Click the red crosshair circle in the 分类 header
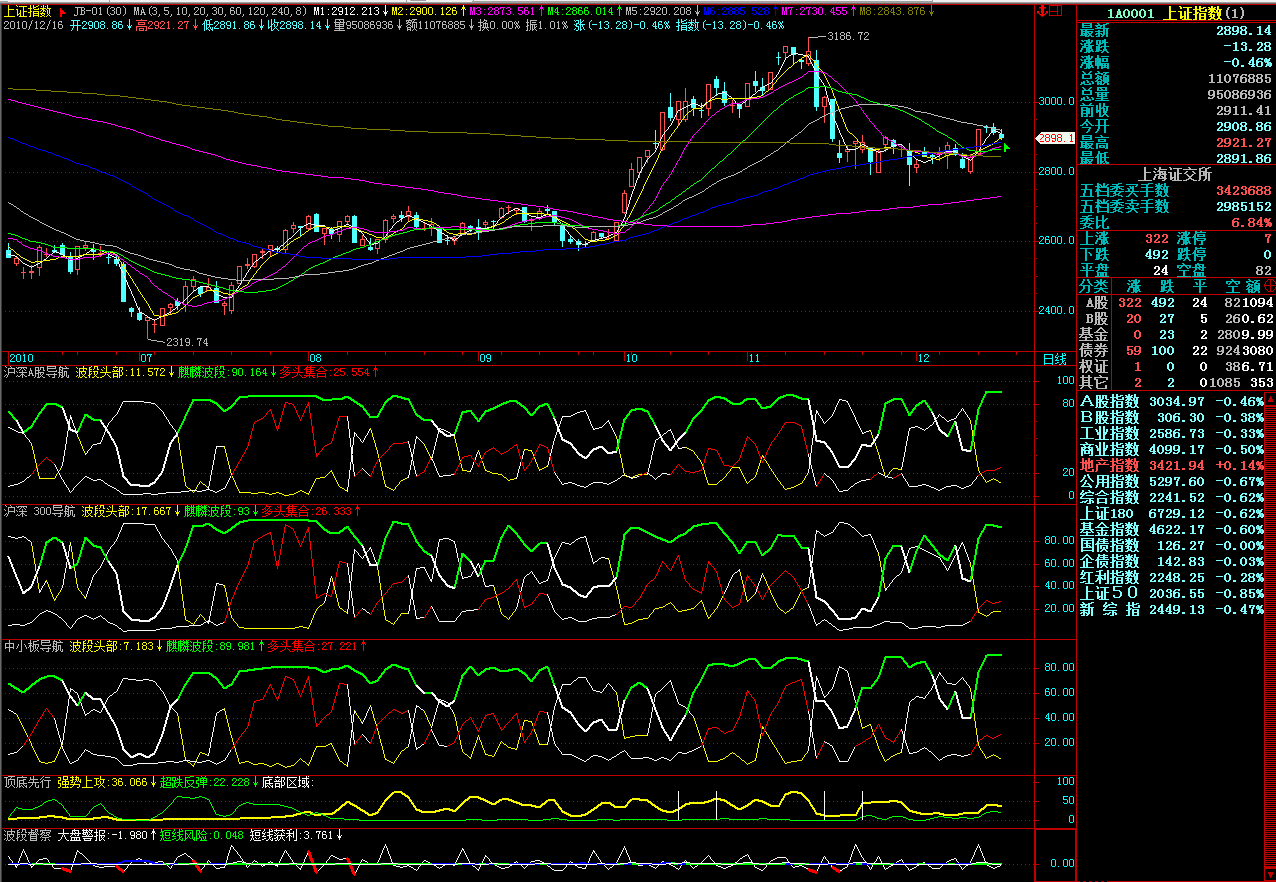This screenshot has height=882, width=1276. pos(1269,286)
